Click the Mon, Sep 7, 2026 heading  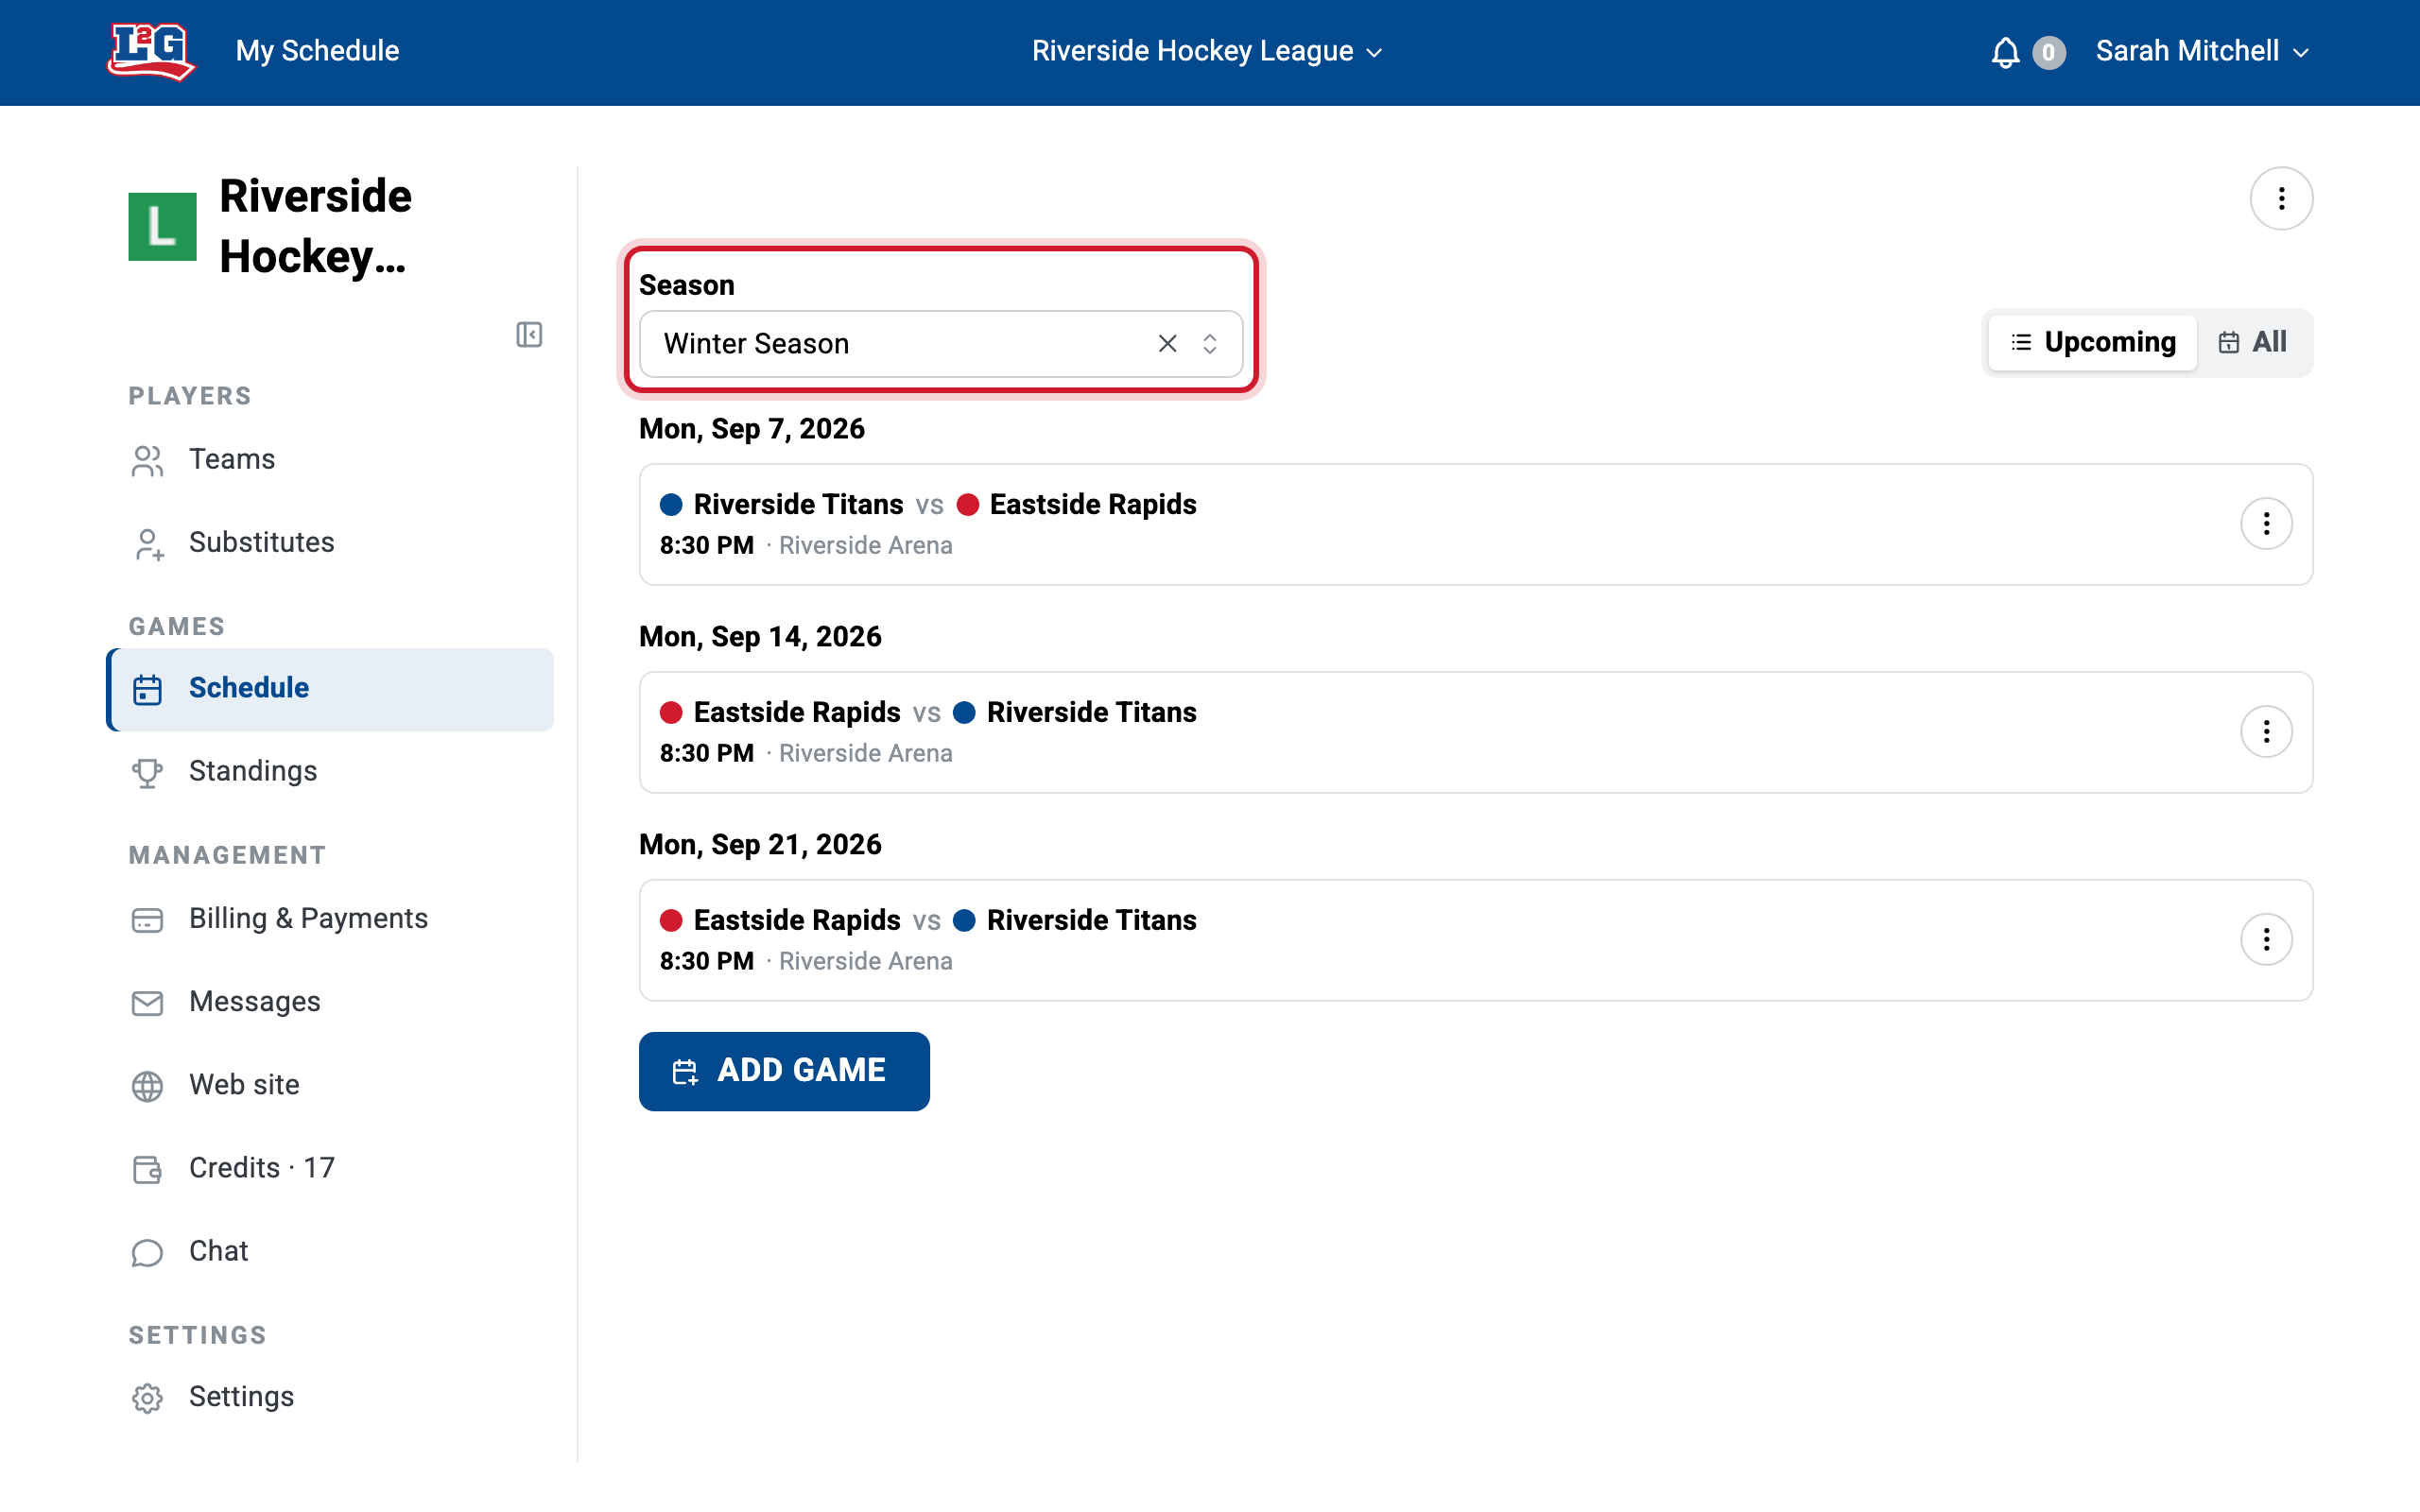pos(752,429)
